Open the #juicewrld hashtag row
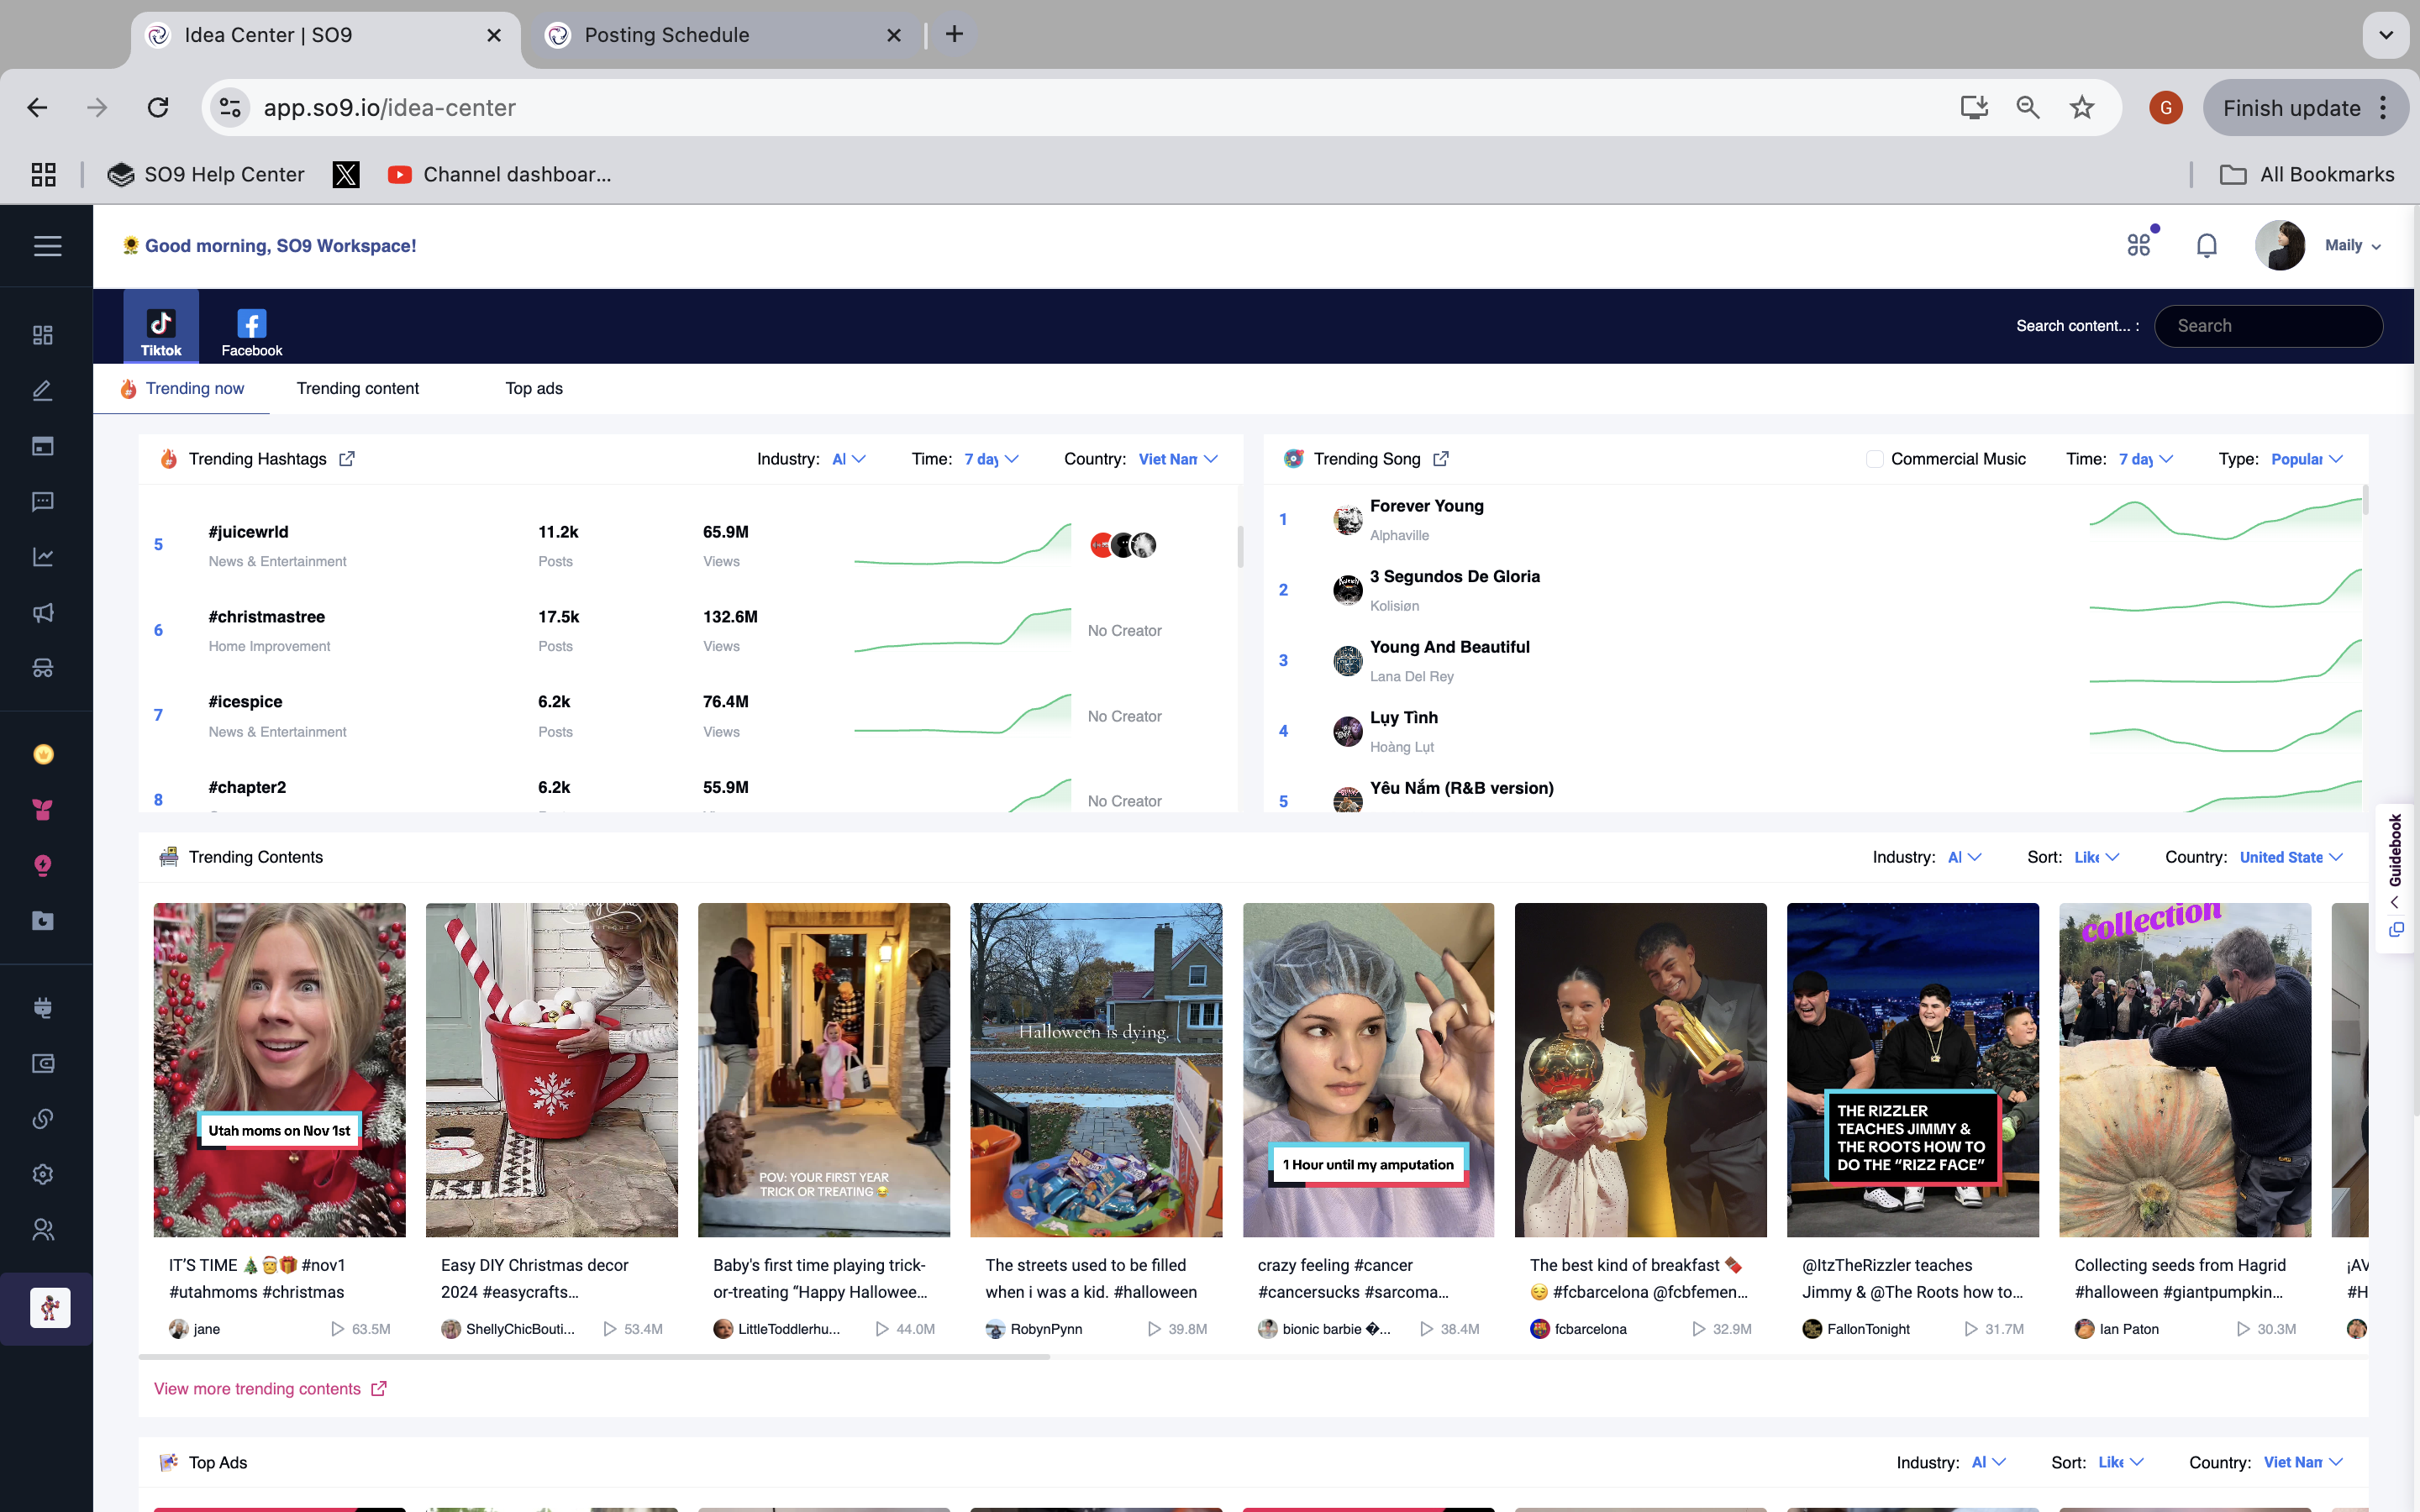 point(688,546)
